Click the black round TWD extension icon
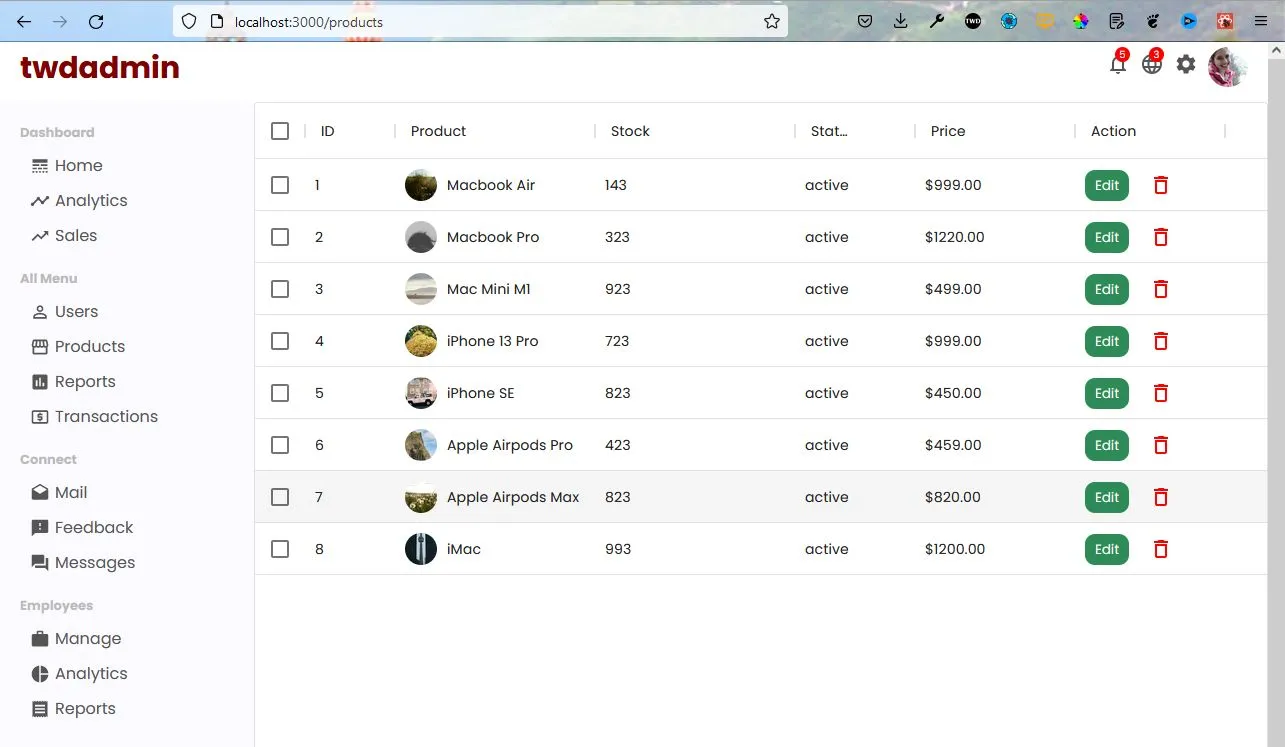 (973, 21)
